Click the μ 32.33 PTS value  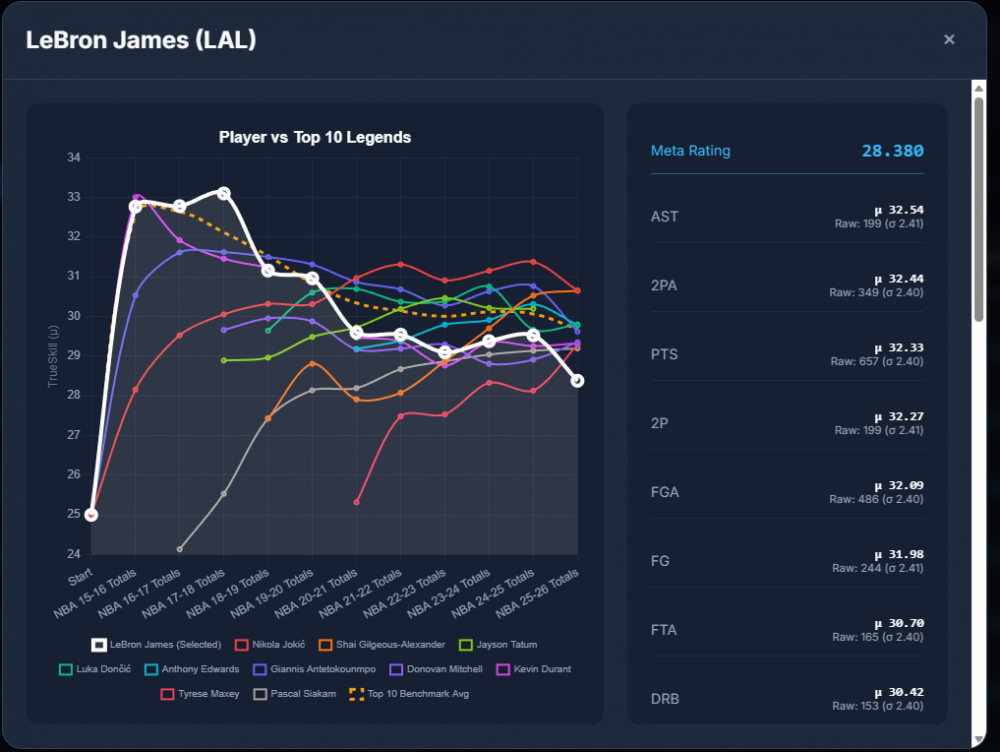899,348
